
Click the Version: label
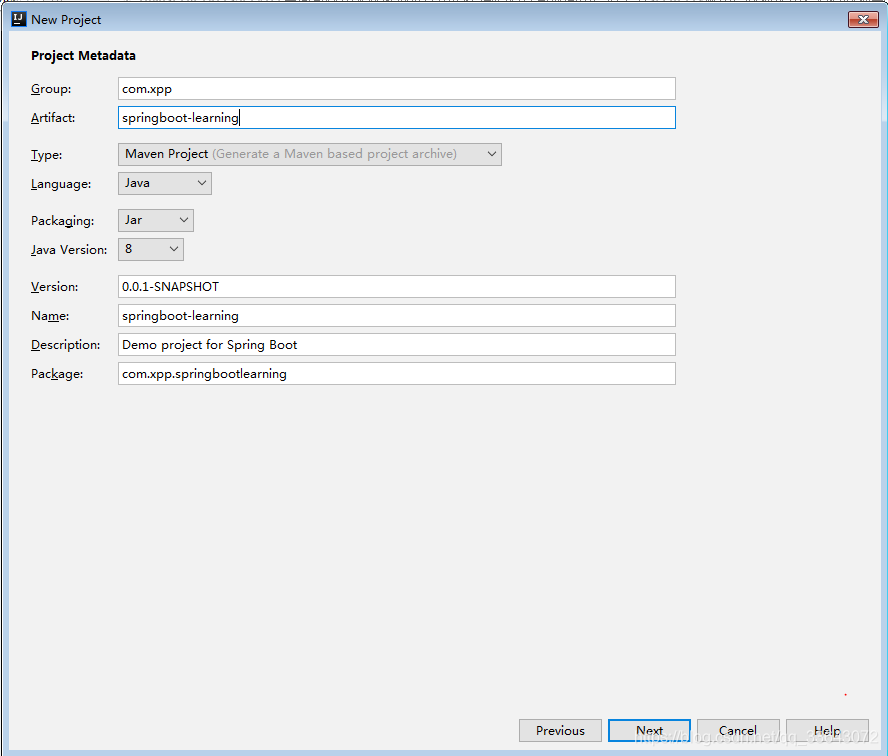coord(55,287)
